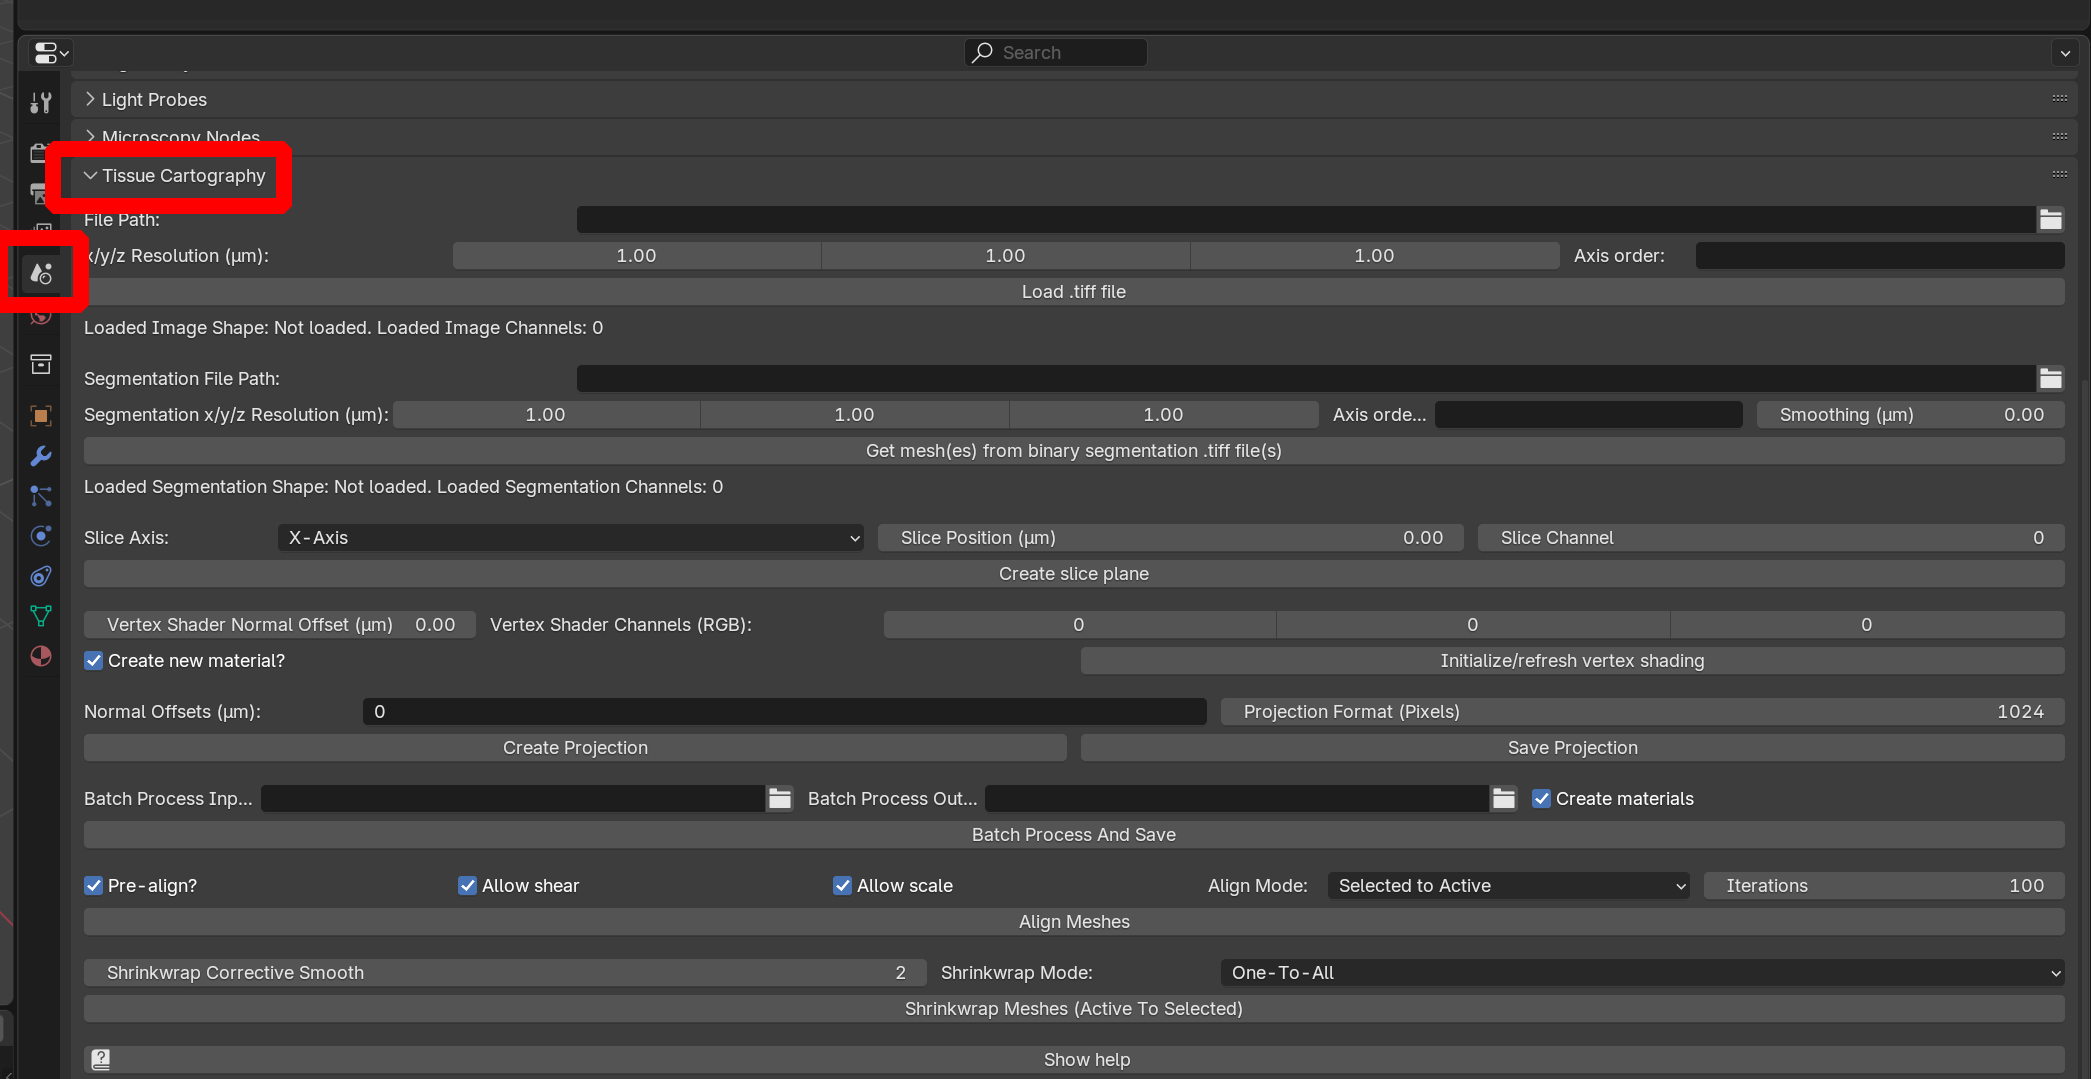Click the Smoothing (µm) value field
Screen dimensions: 2091x1079
click(x=1911, y=415)
